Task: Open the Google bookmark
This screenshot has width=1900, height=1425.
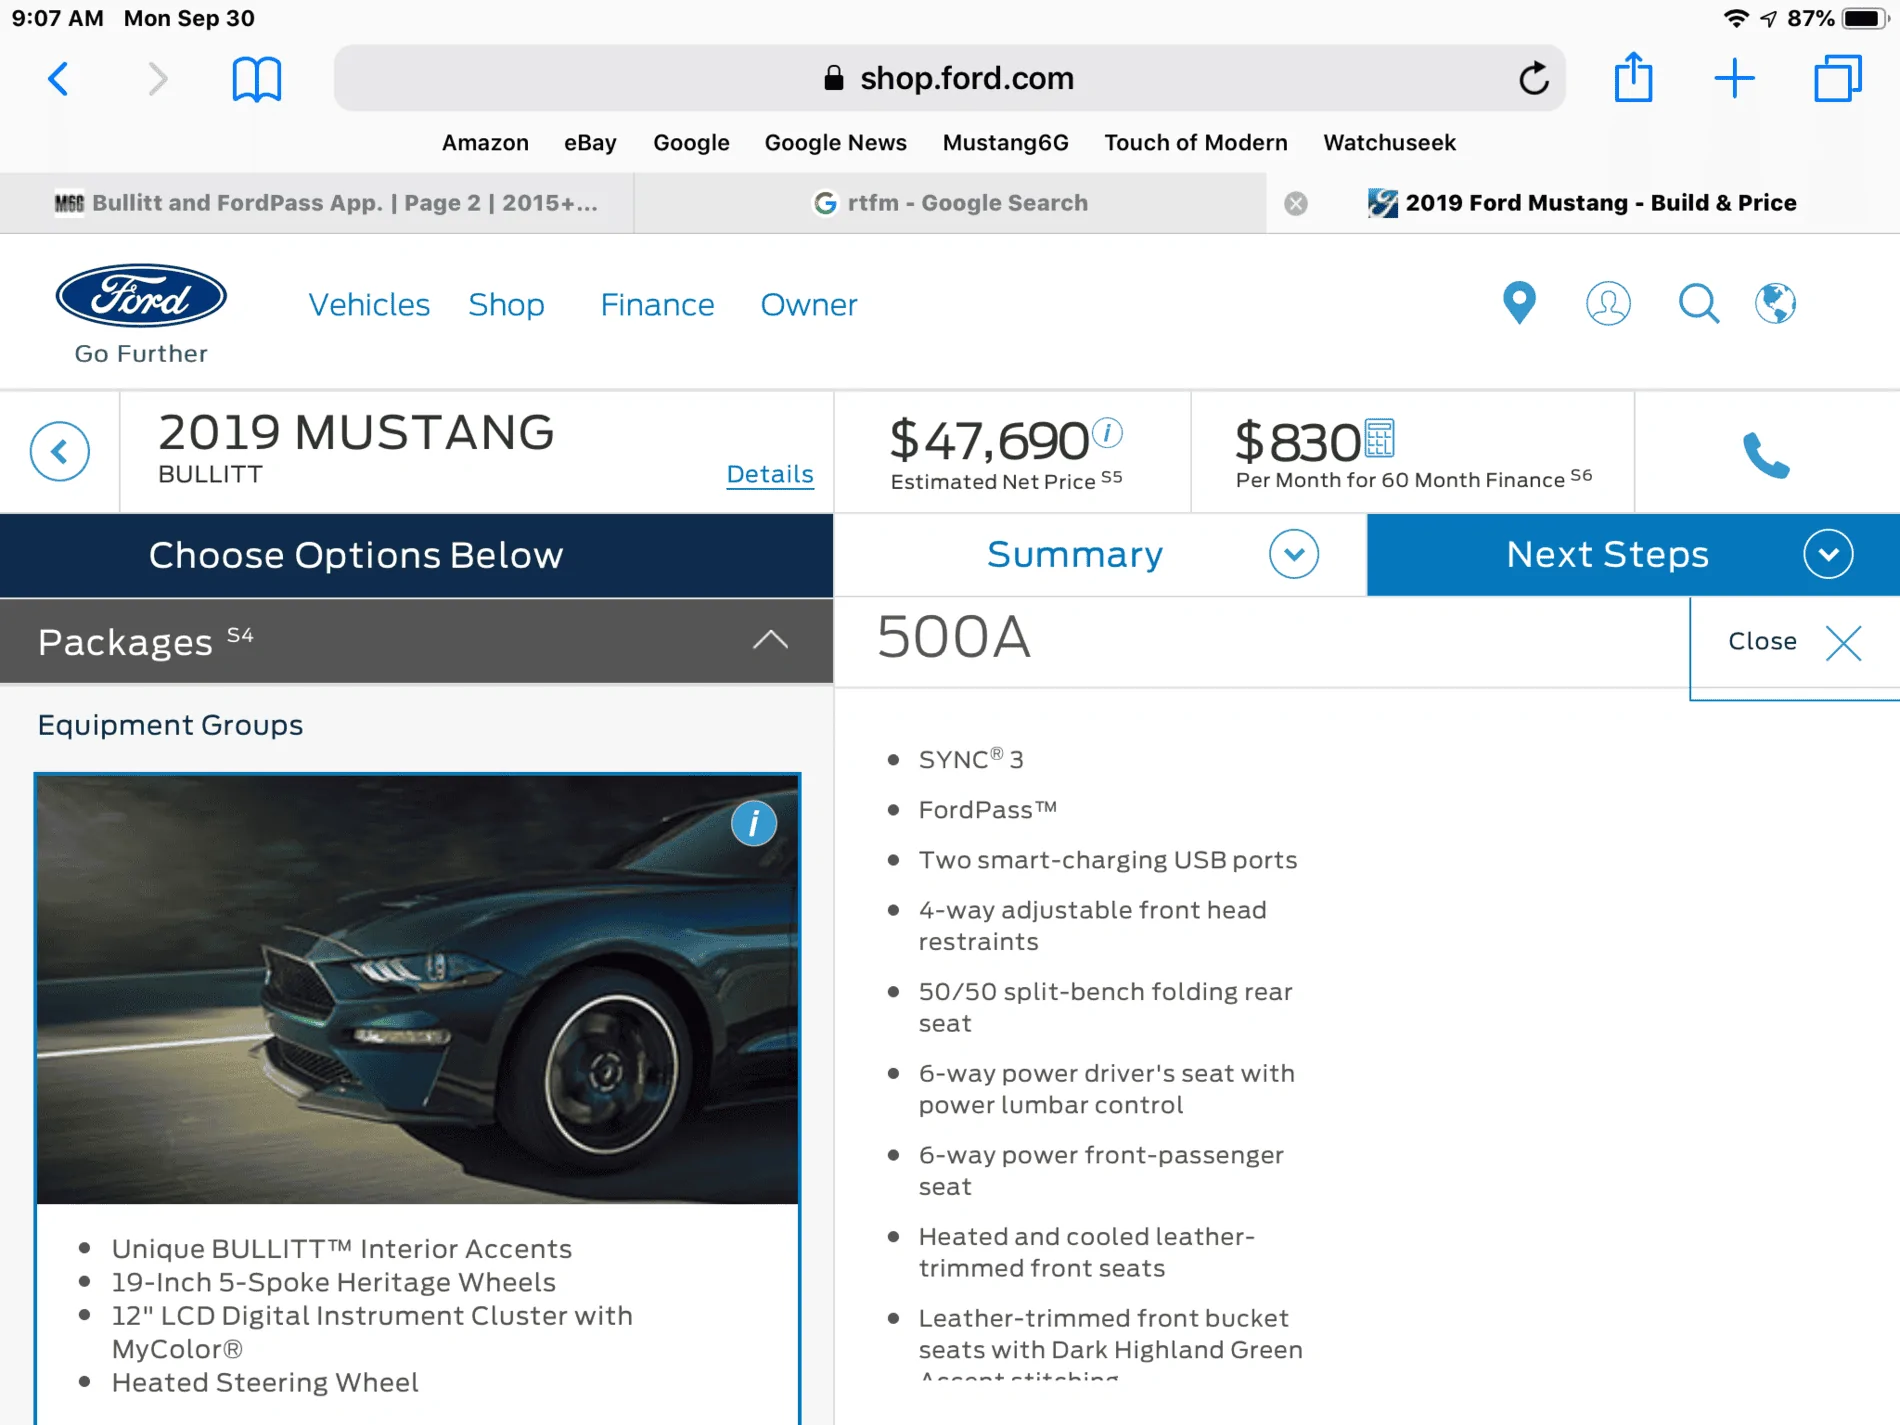Action: pos(691,142)
